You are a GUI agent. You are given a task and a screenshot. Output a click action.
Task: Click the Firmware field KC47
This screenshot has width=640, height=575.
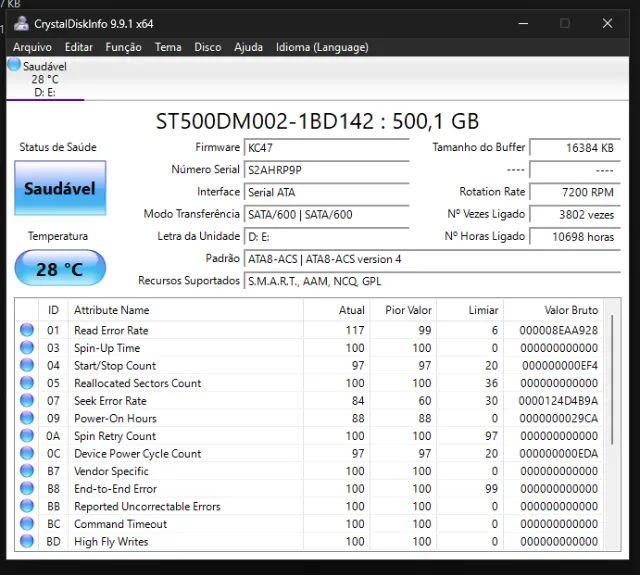click(327, 147)
